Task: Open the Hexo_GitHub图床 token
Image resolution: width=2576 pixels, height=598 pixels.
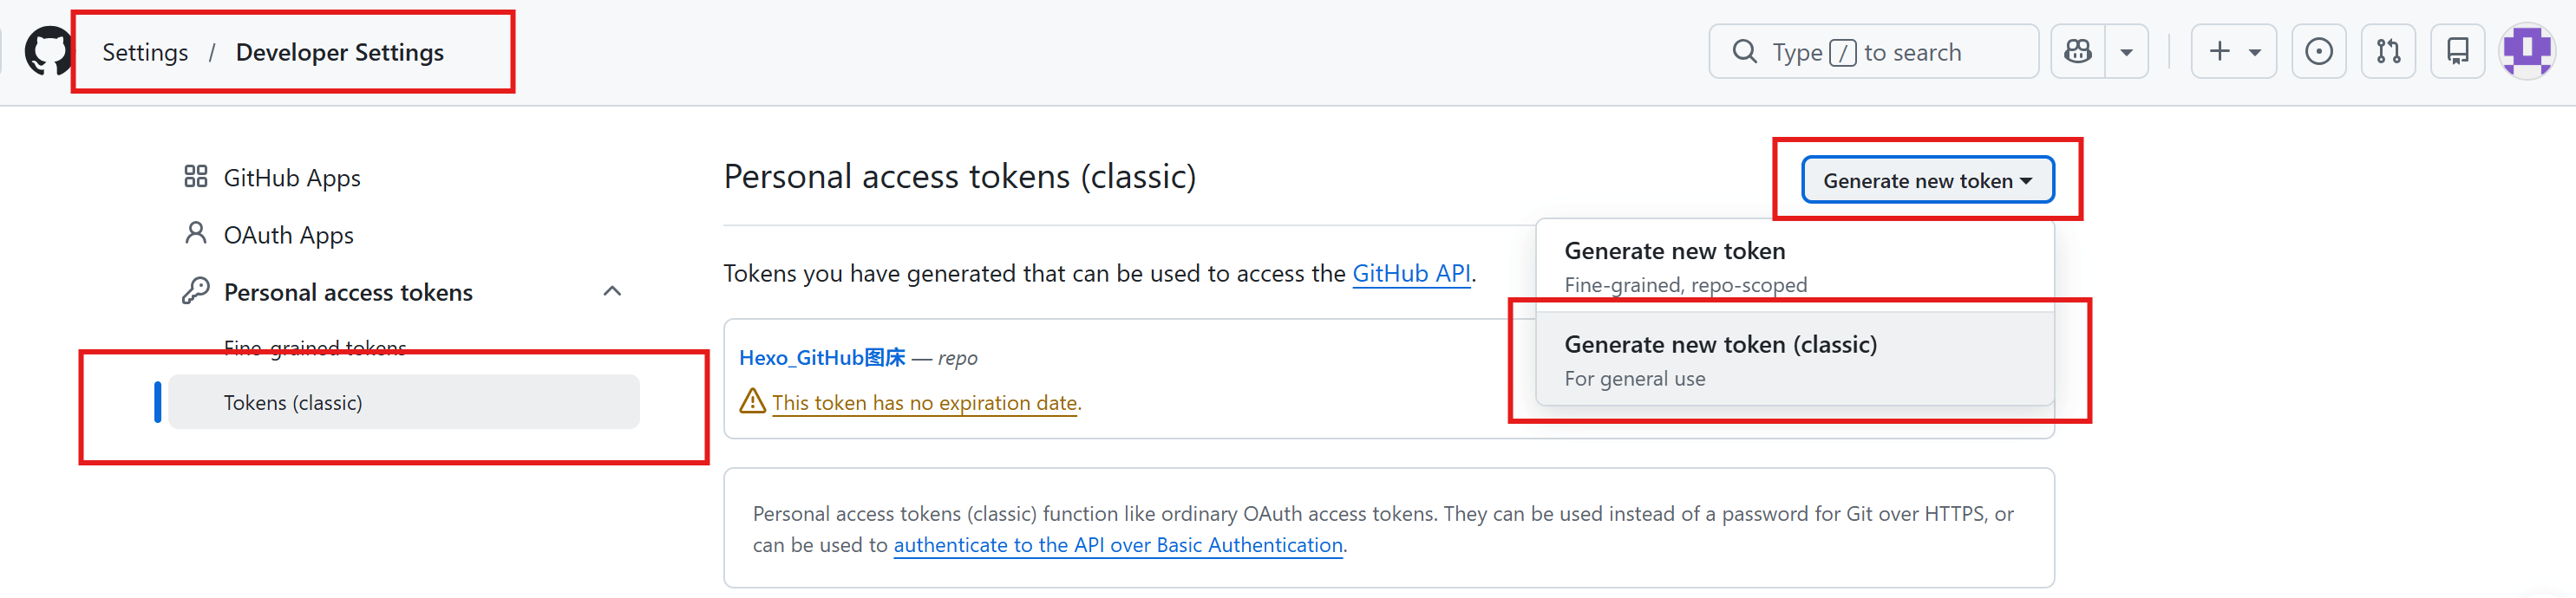Action: 822,357
